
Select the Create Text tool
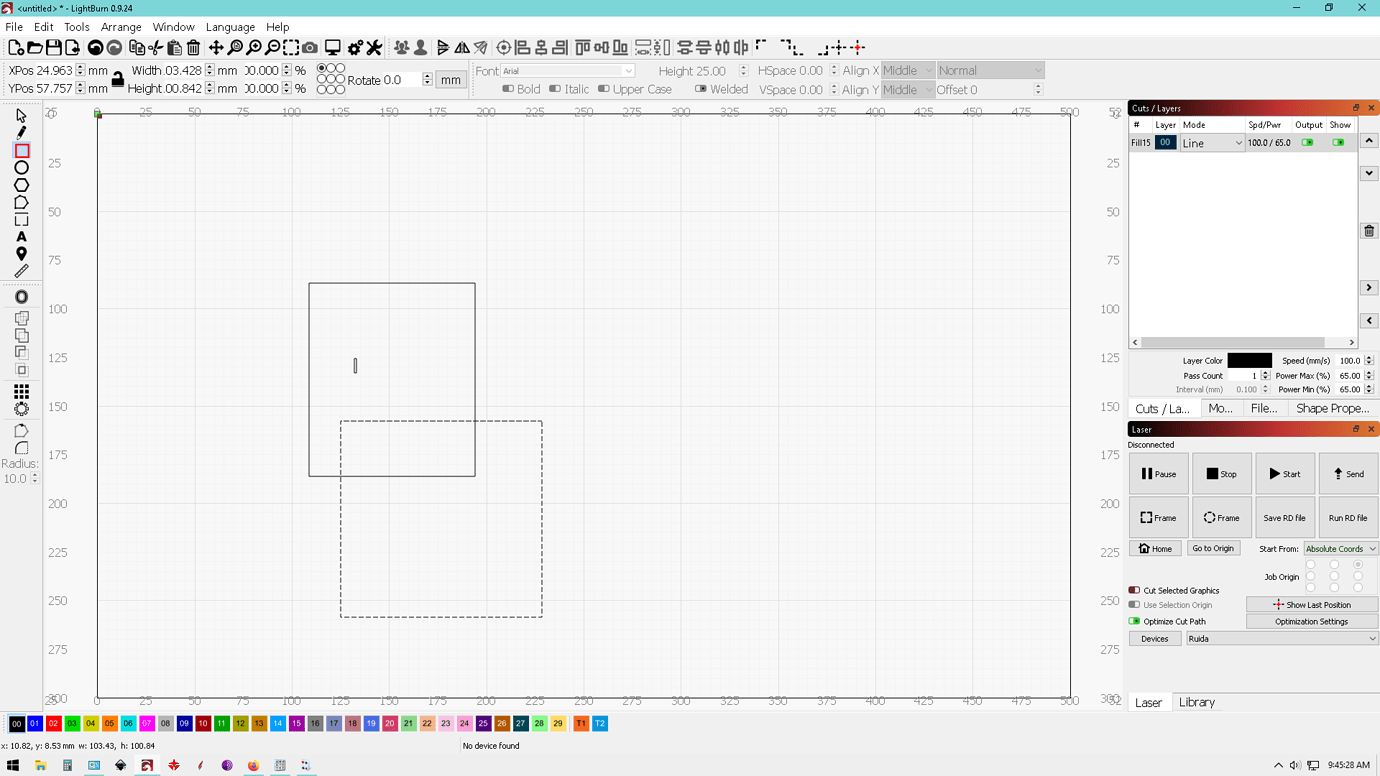tap(20, 237)
